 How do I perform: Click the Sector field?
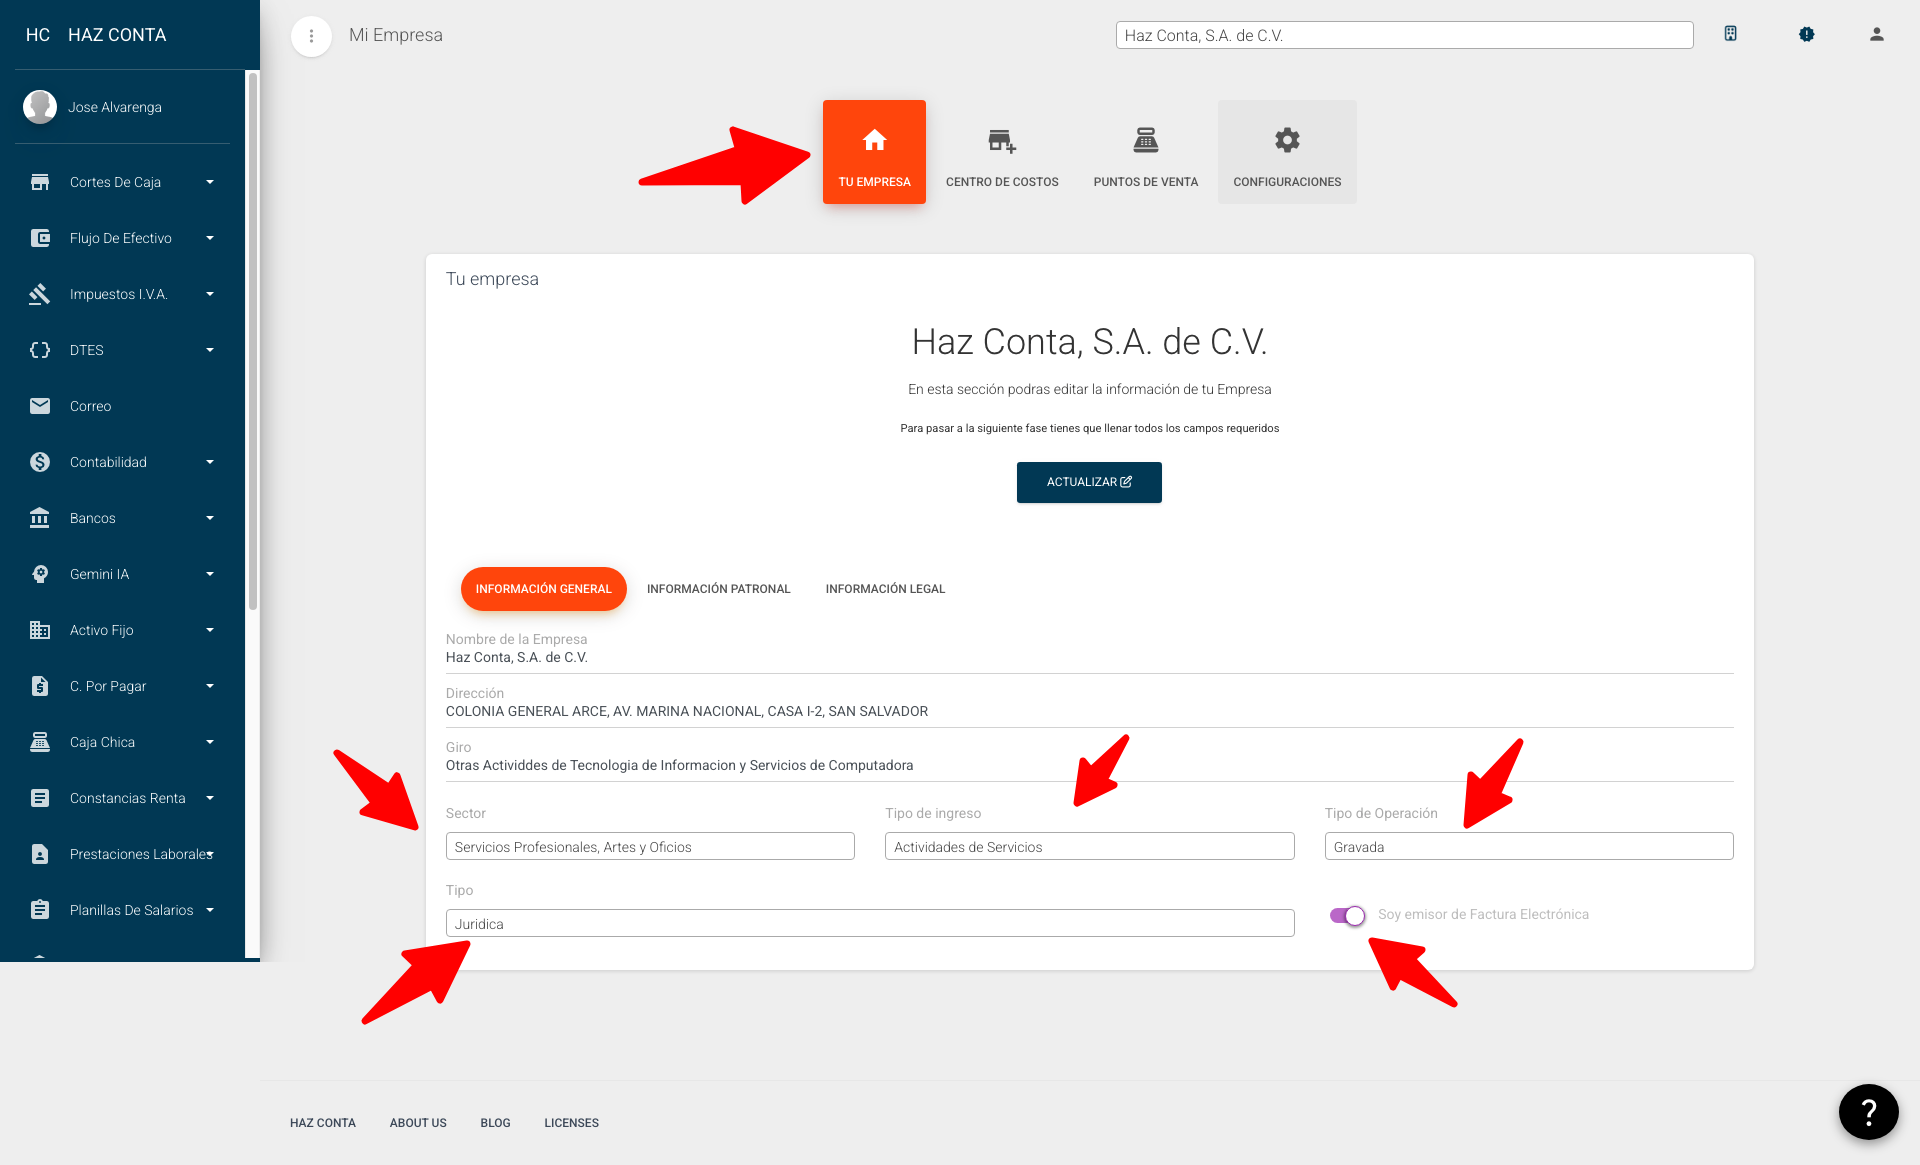click(x=650, y=846)
